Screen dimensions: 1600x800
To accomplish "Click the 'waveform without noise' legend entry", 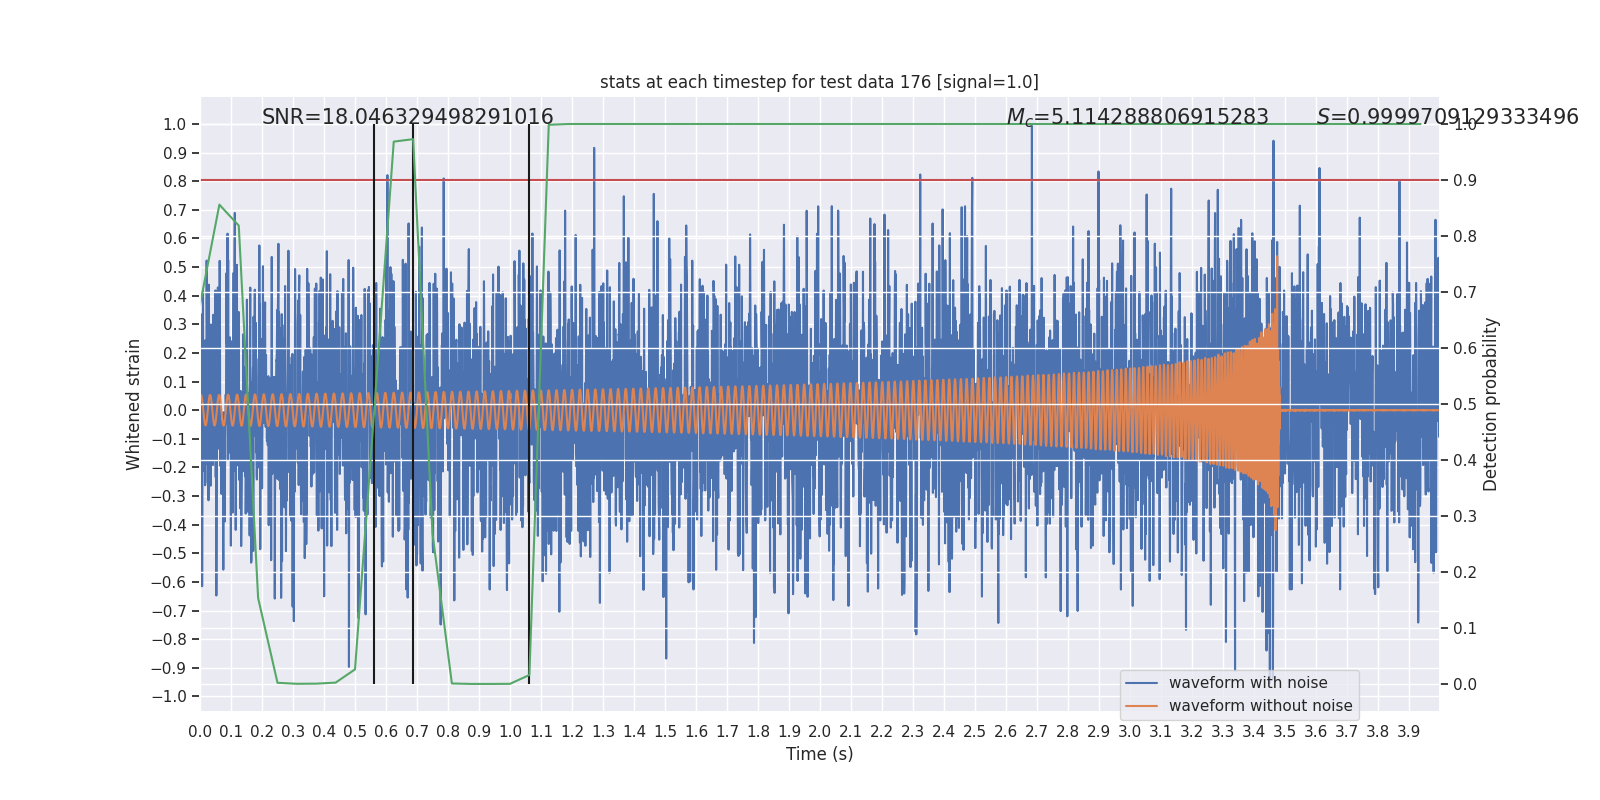I will [x=1260, y=706].
